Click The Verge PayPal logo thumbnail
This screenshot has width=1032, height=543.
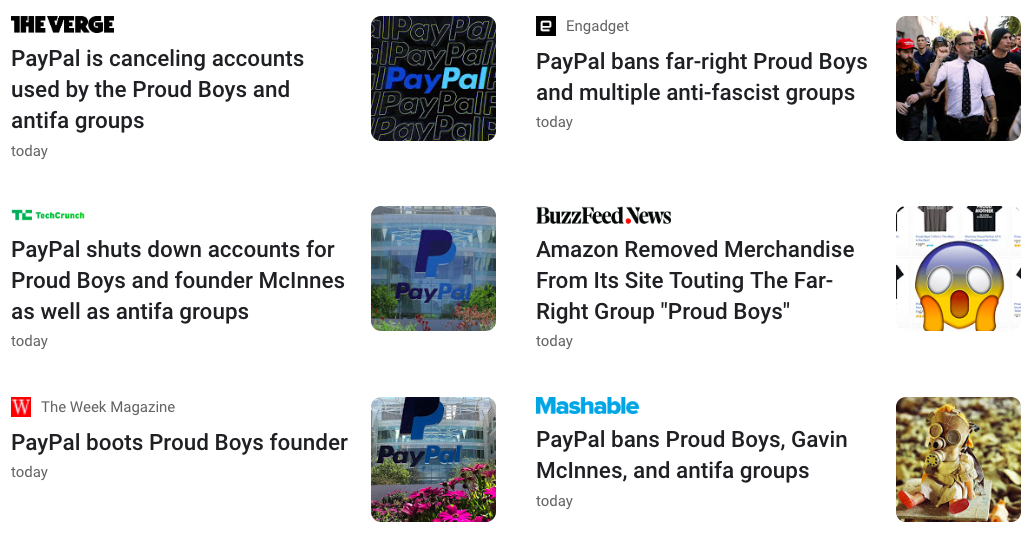tap(433, 78)
